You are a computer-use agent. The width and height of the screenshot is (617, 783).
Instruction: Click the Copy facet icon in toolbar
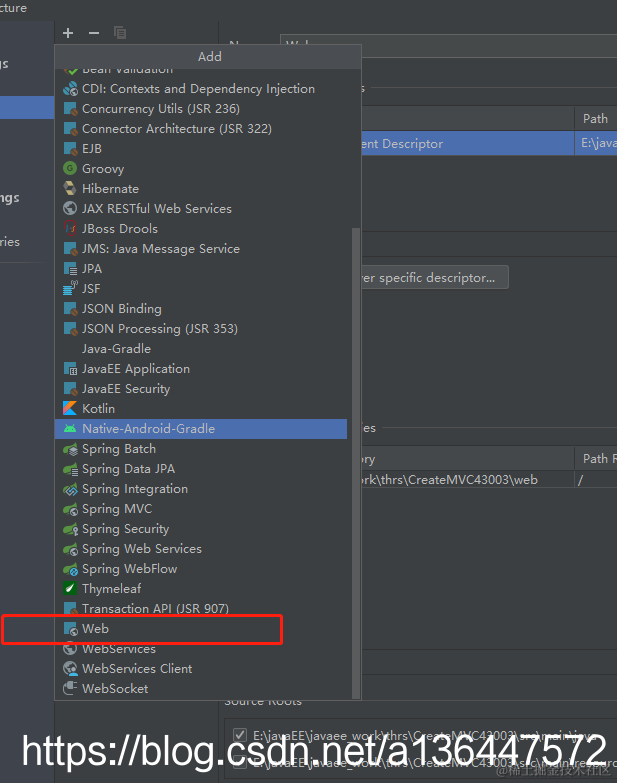120,33
